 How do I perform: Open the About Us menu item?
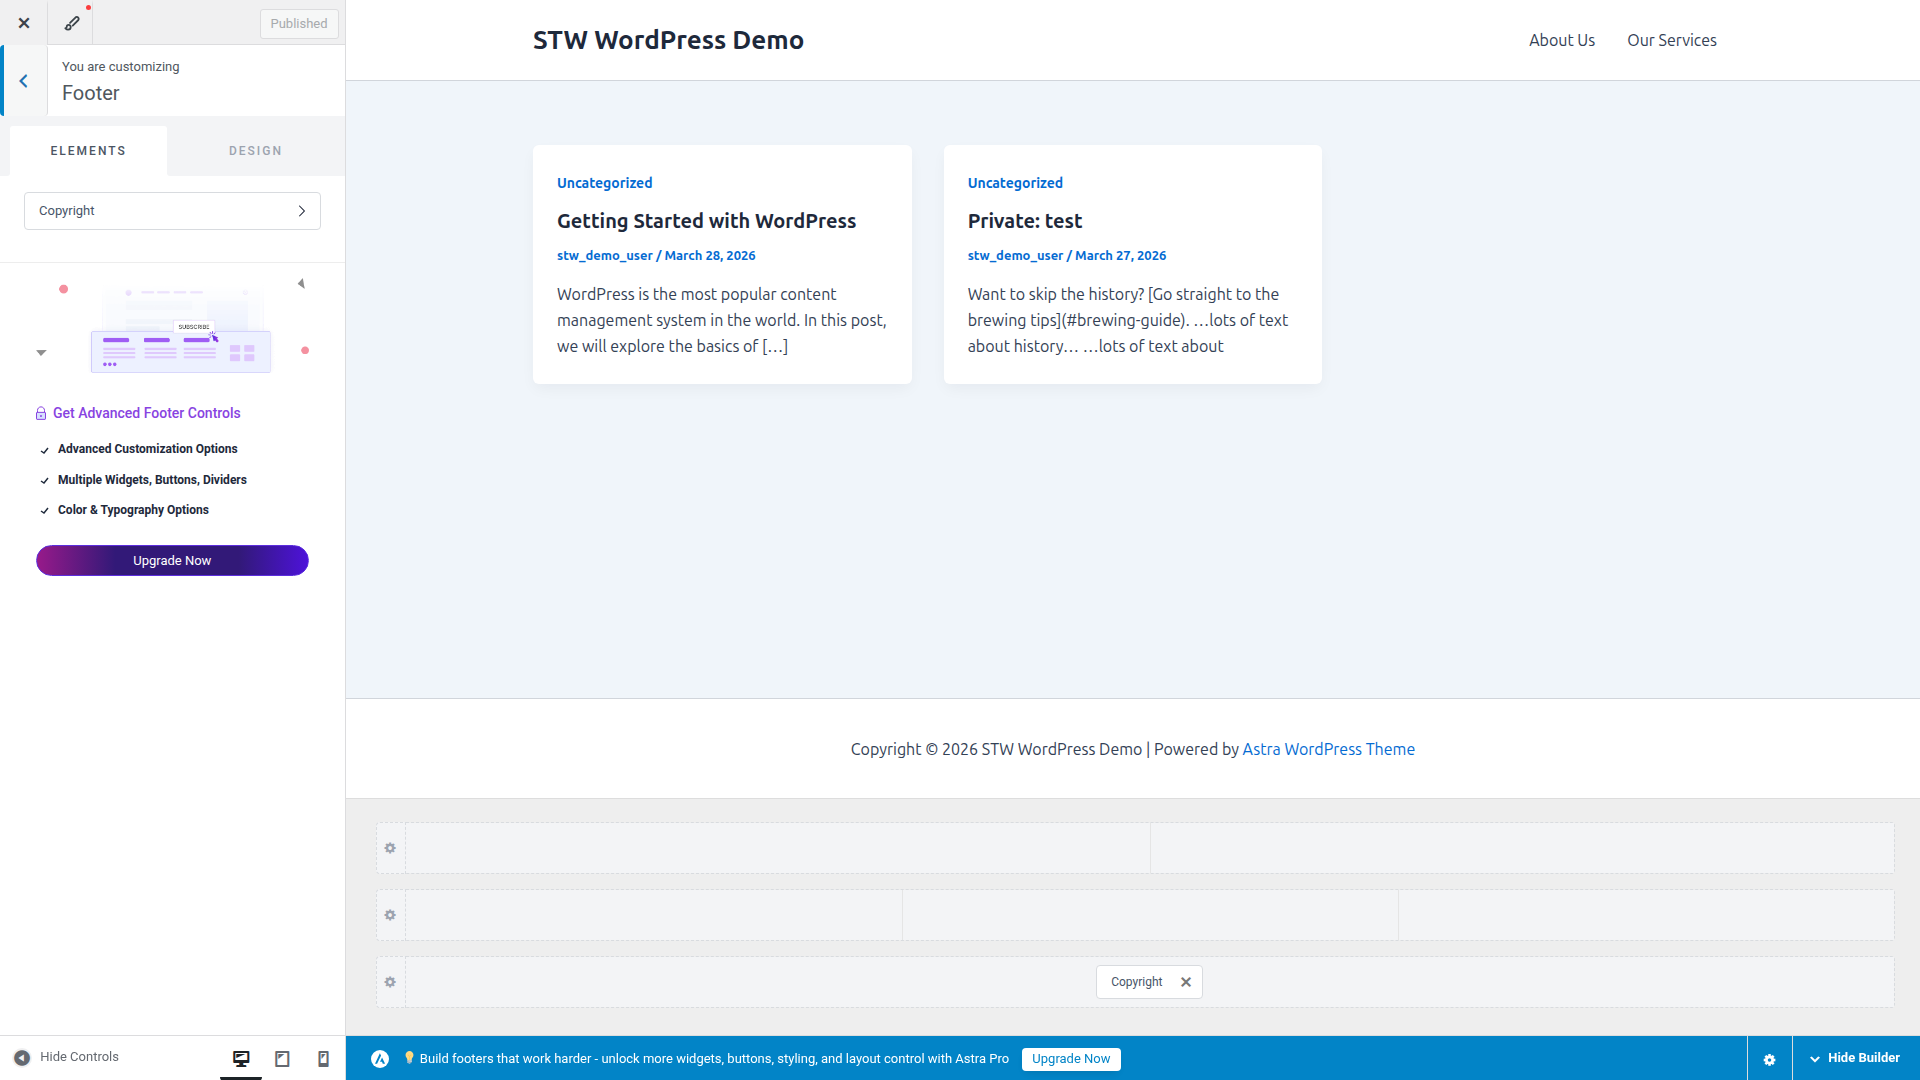click(1561, 40)
